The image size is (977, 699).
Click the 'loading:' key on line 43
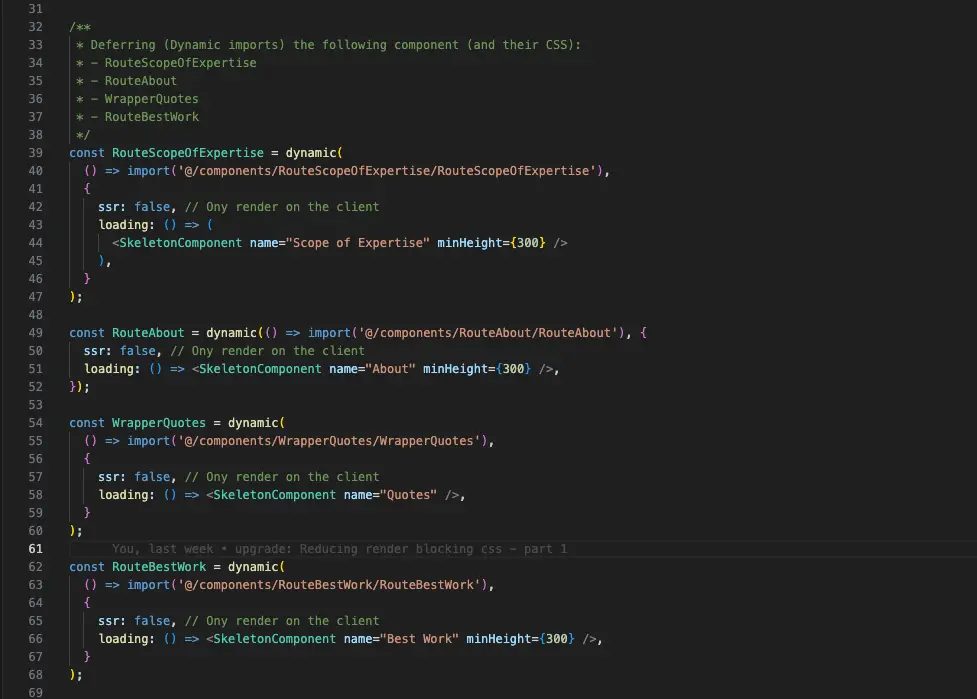[x=126, y=225]
